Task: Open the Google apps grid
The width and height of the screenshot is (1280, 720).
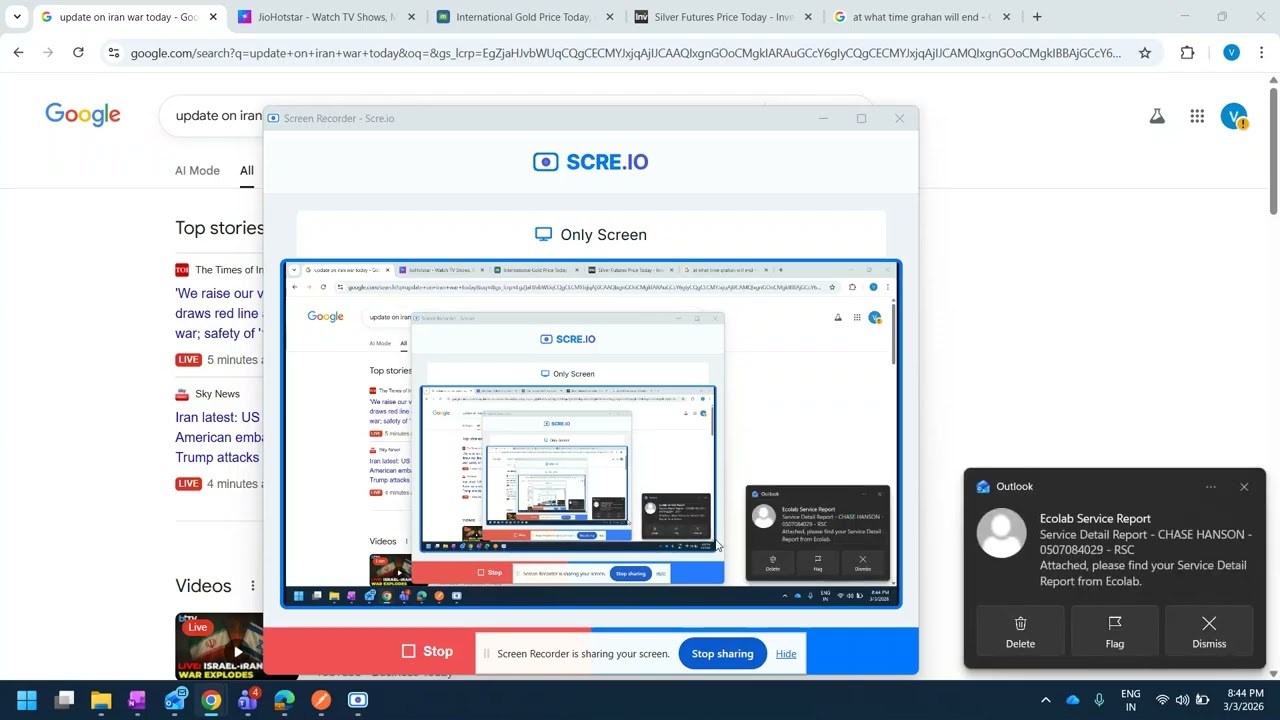Action: pyautogui.click(x=1197, y=116)
